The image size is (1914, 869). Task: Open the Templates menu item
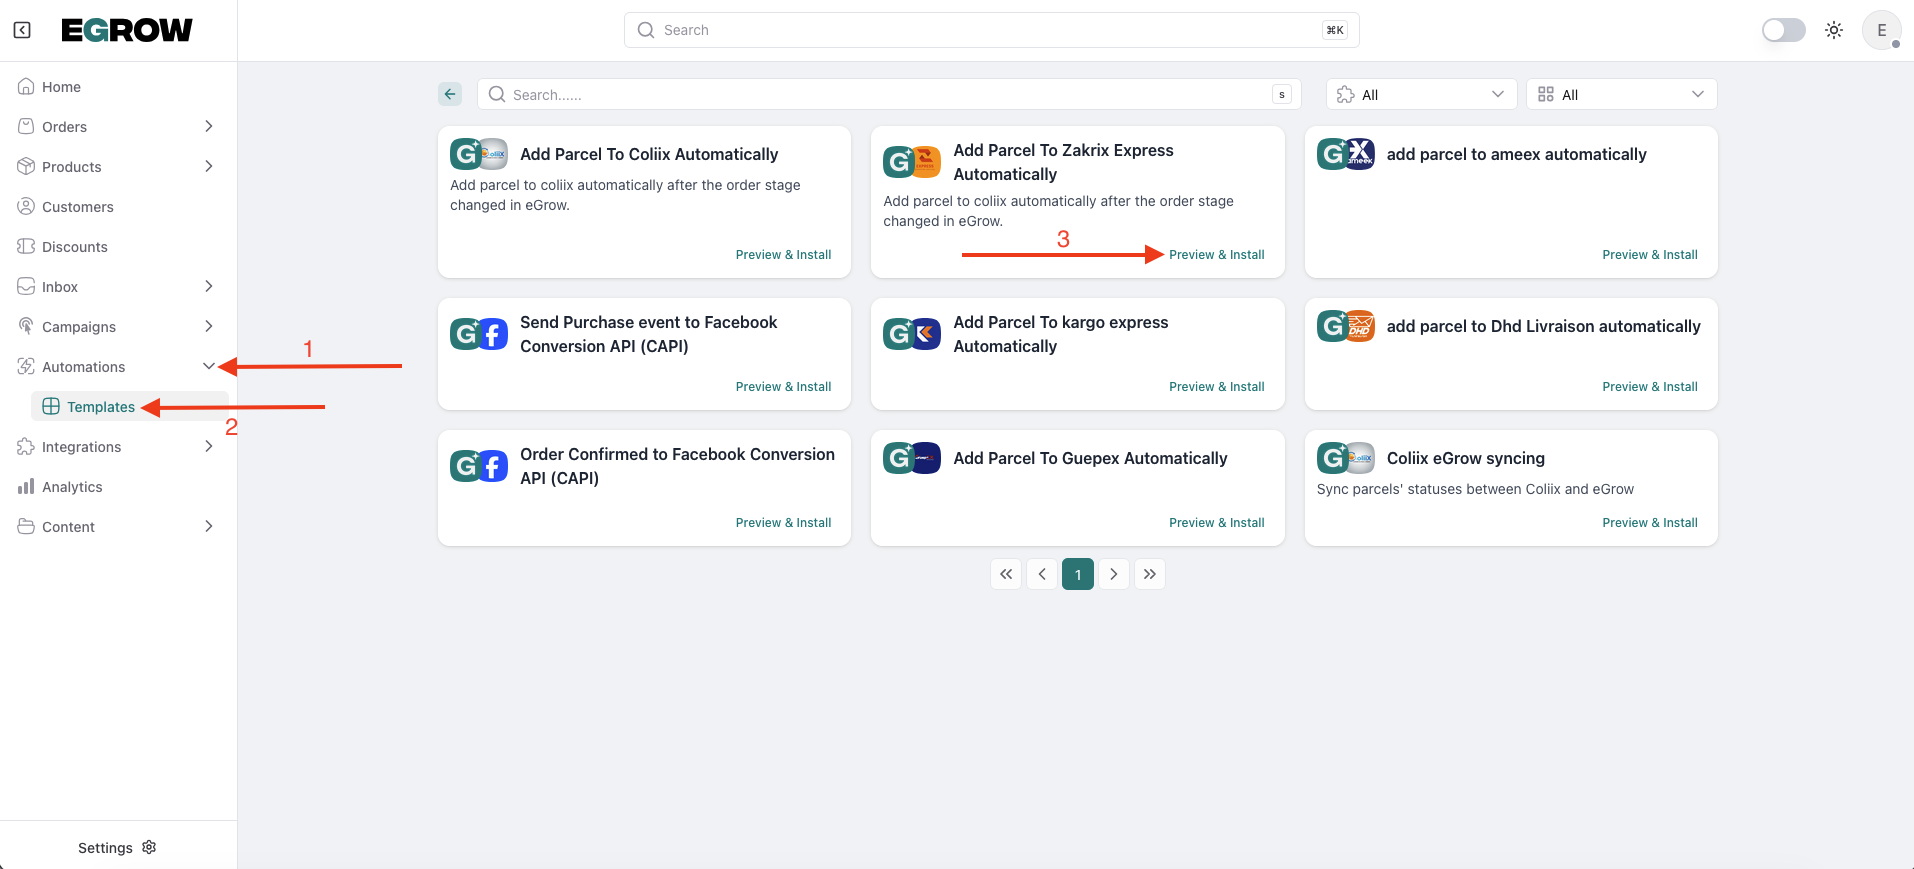click(x=100, y=407)
